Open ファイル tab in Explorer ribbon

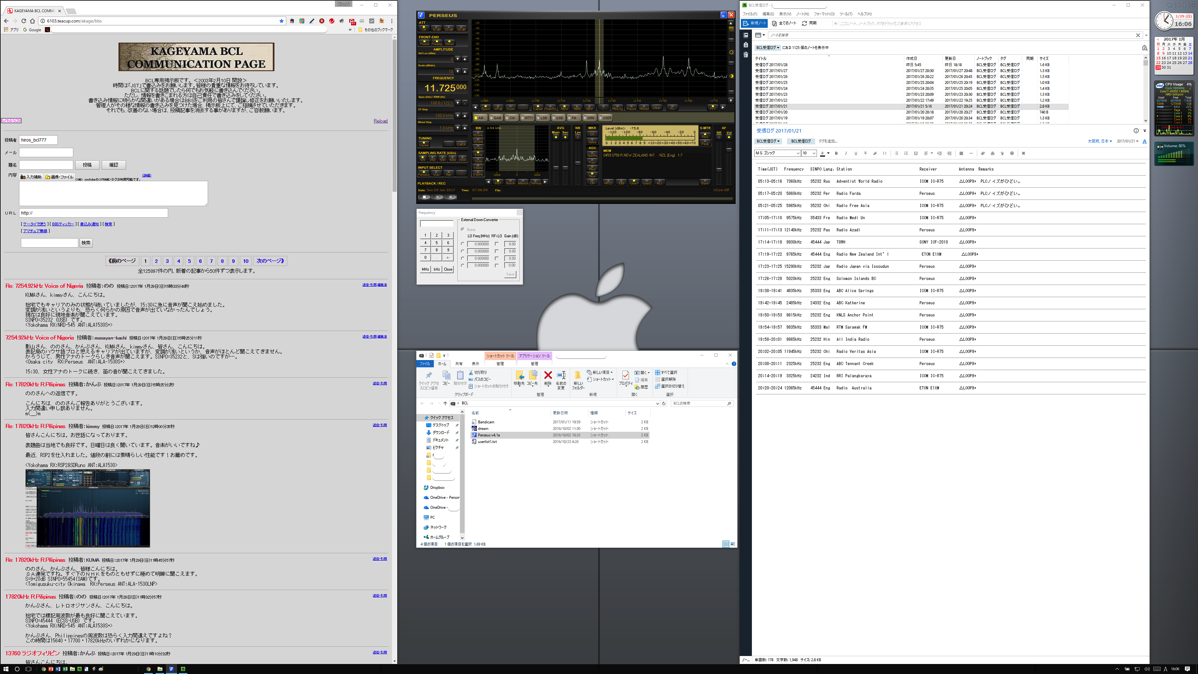click(425, 364)
